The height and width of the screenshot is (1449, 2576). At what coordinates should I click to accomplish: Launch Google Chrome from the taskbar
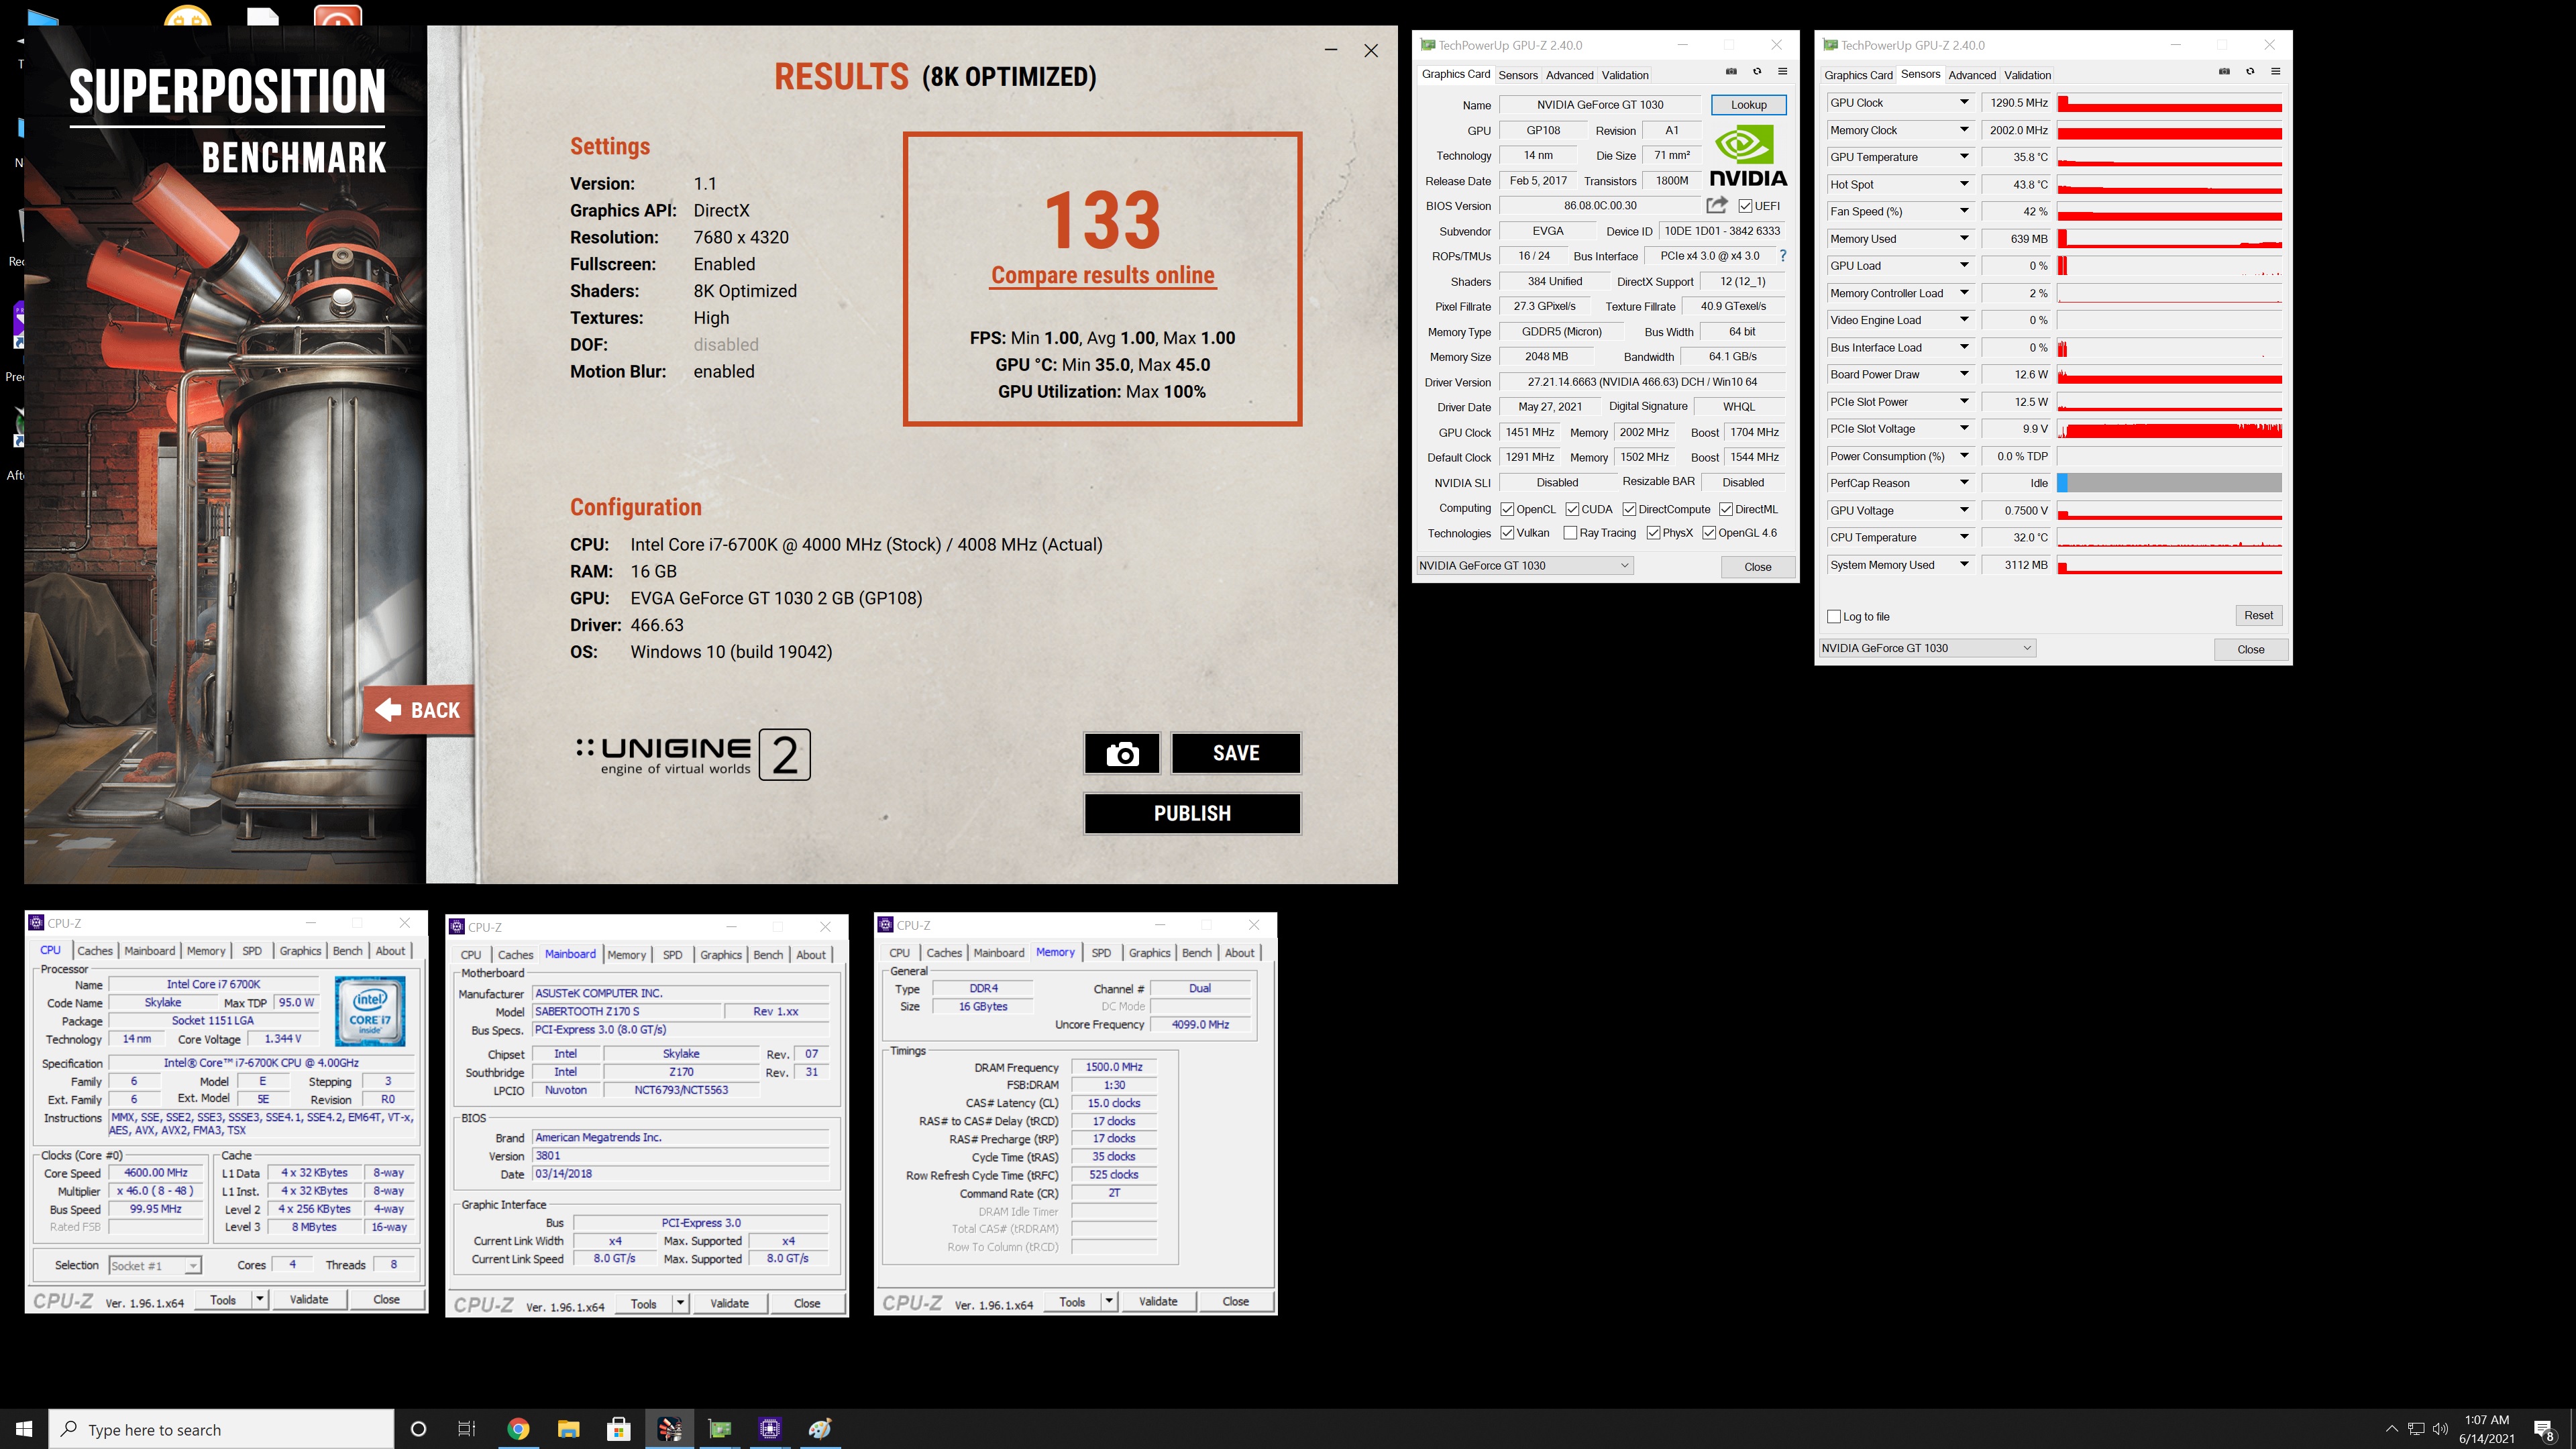point(518,1429)
